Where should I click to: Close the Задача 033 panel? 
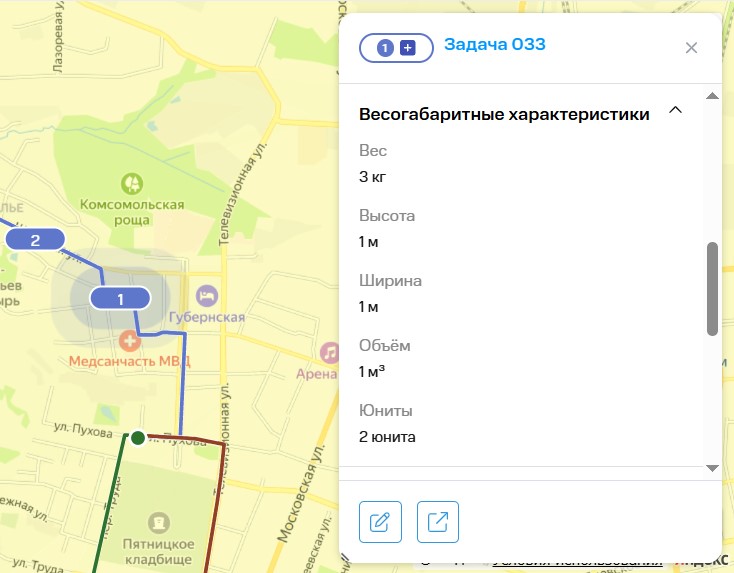[x=691, y=47]
